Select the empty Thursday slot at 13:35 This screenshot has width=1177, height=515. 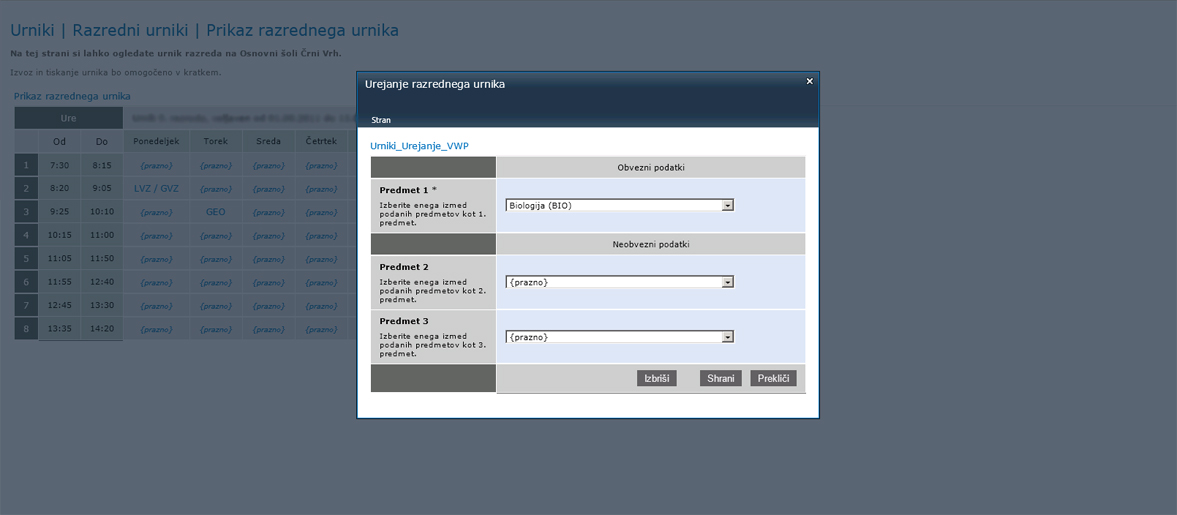click(x=321, y=328)
